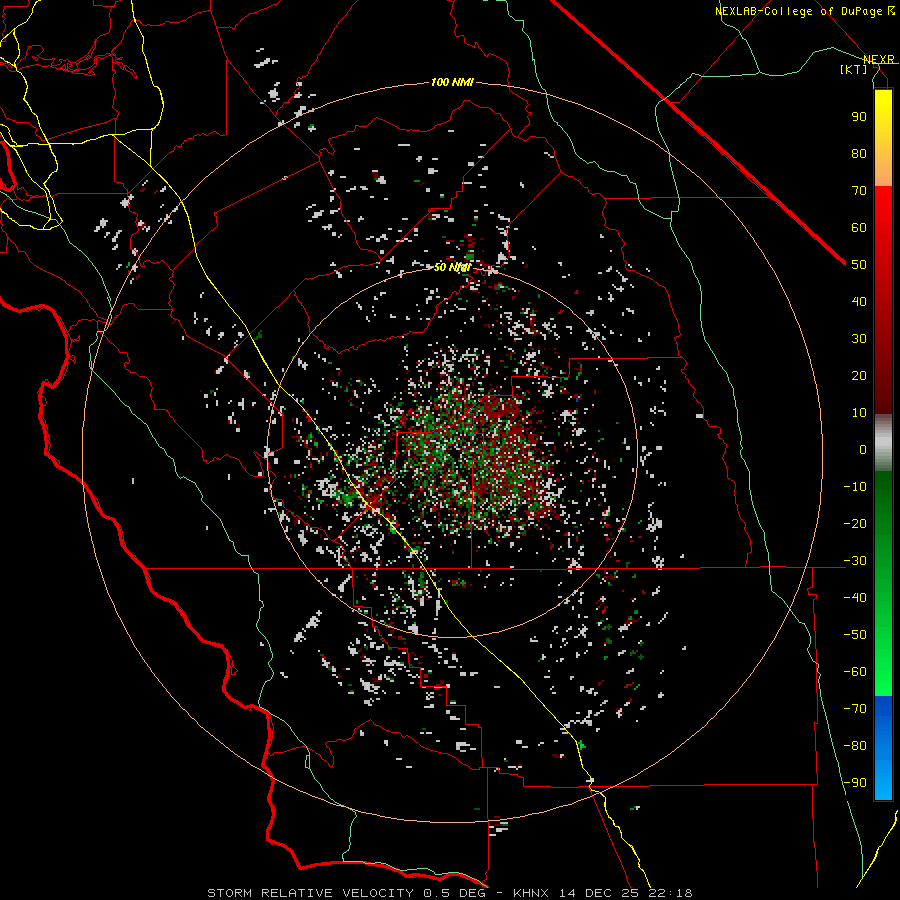Click the positive 30 knot scale value
This screenshot has height=900, width=900.
click(x=859, y=339)
